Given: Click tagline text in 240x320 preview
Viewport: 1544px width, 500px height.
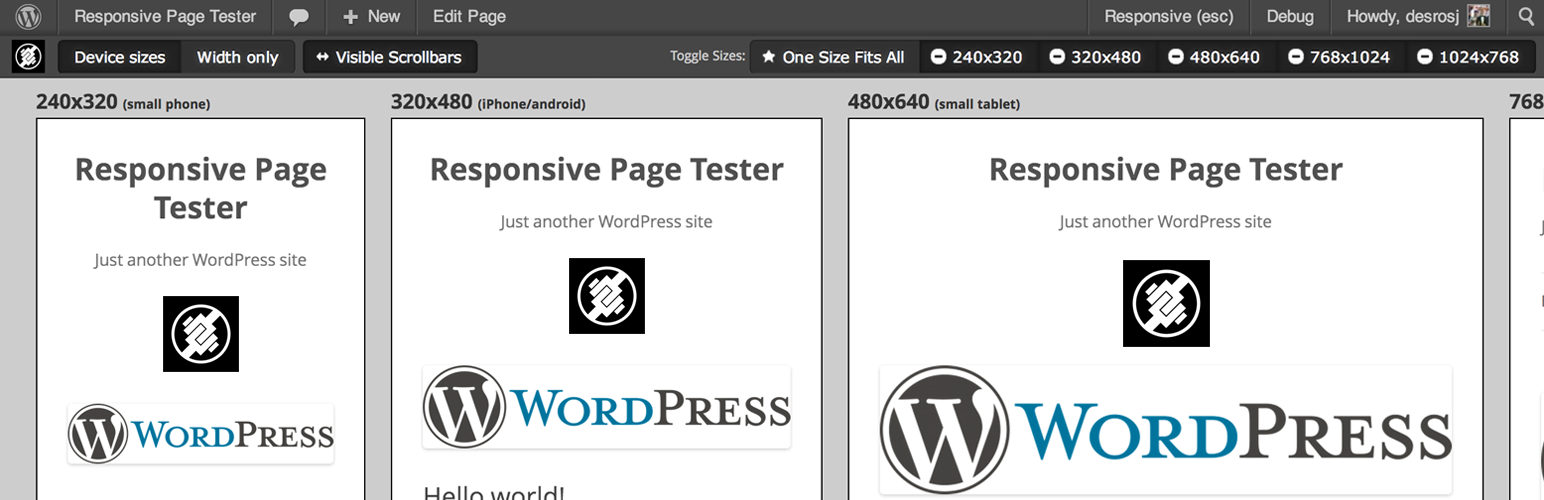Looking at the screenshot, I should click(x=201, y=260).
